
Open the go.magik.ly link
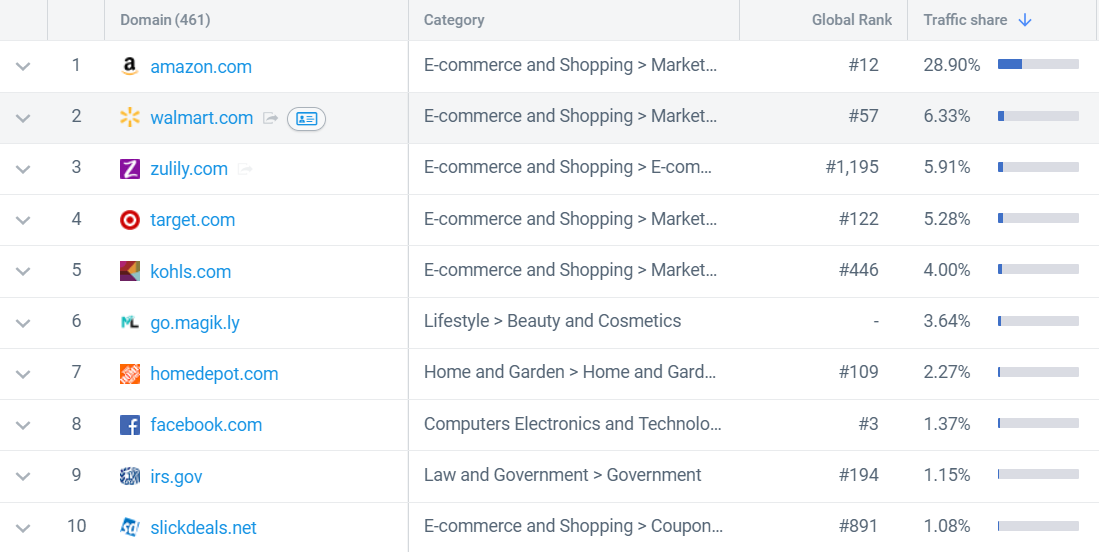[195, 323]
